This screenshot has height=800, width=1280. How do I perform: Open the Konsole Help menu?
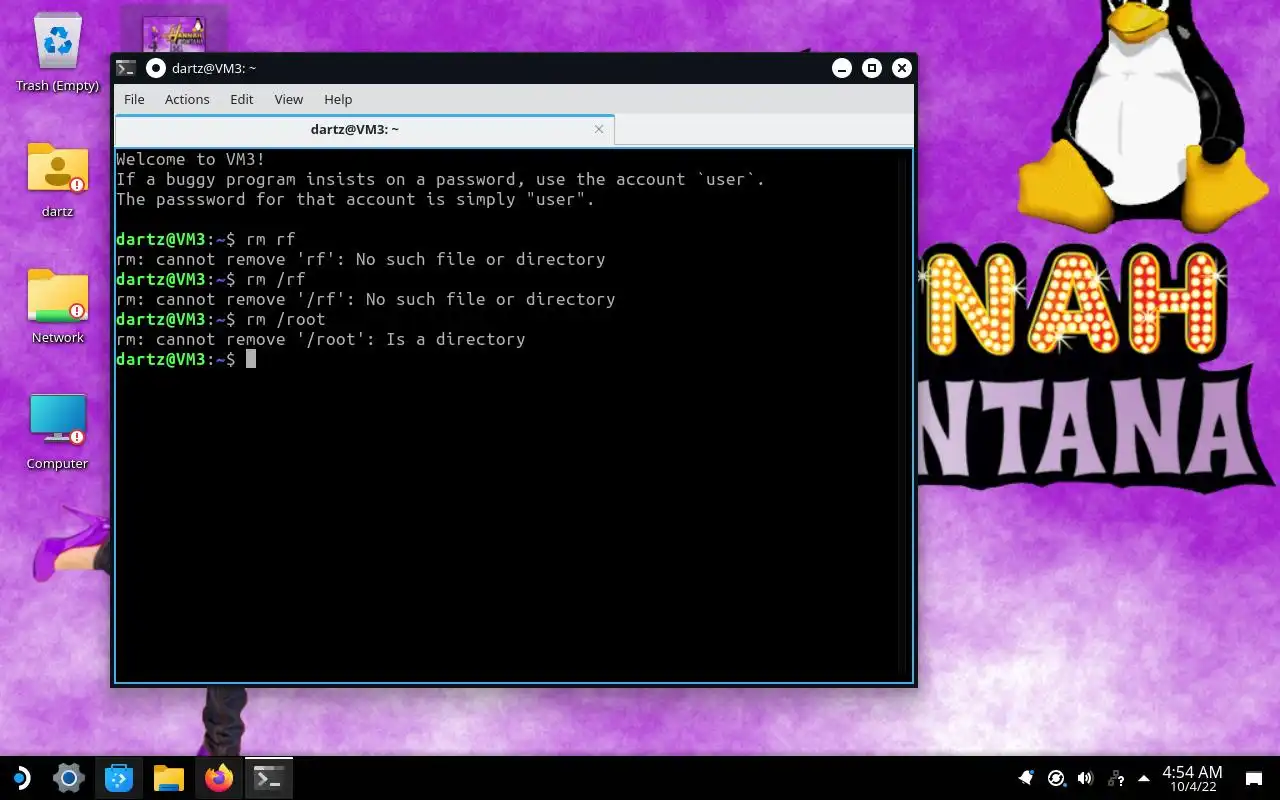click(x=338, y=99)
